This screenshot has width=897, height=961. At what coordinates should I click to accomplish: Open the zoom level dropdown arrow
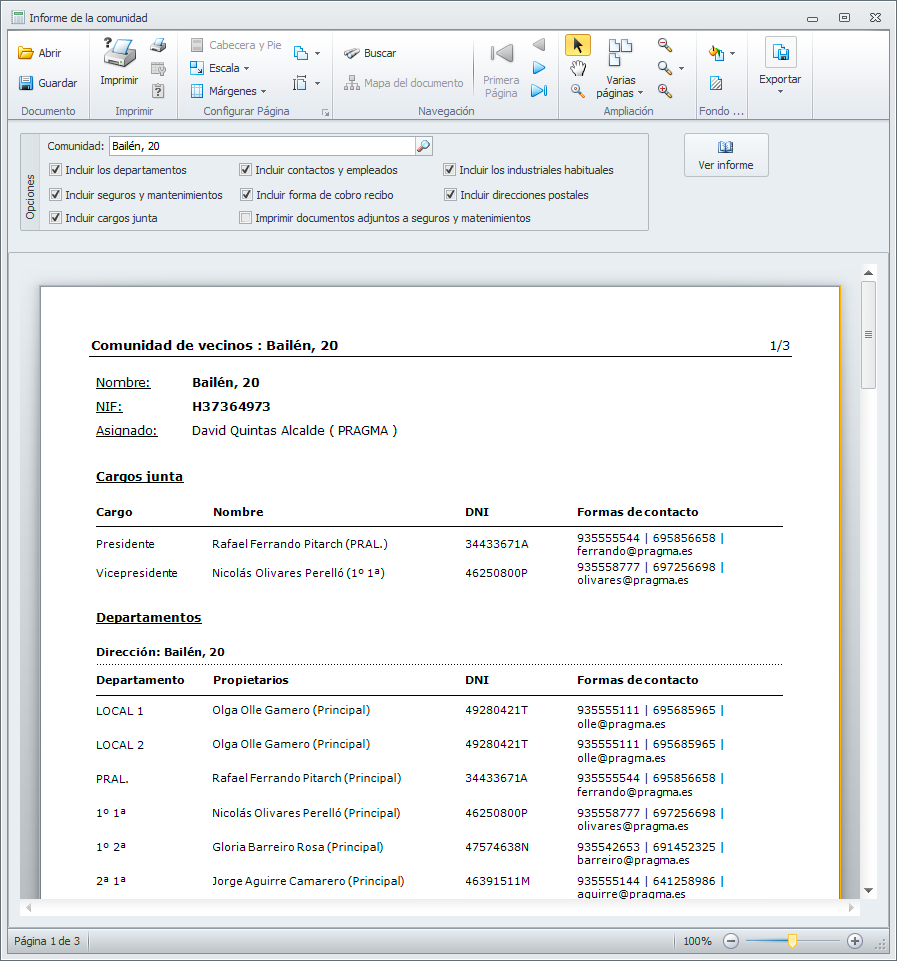[681, 68]
